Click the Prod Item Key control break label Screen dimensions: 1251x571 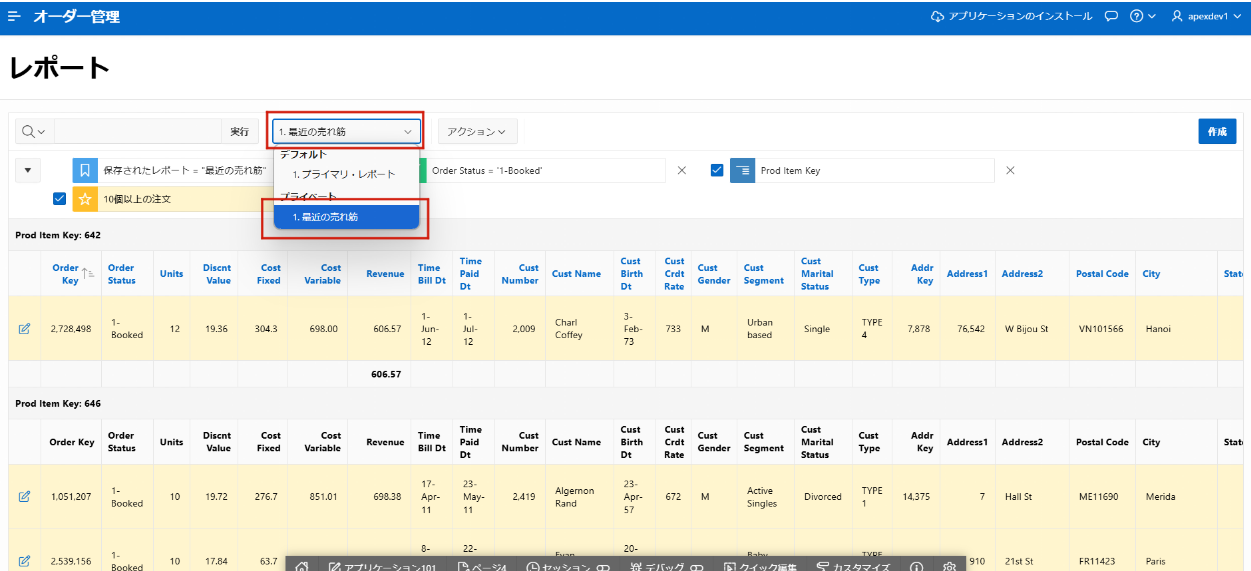click(790, 171)
